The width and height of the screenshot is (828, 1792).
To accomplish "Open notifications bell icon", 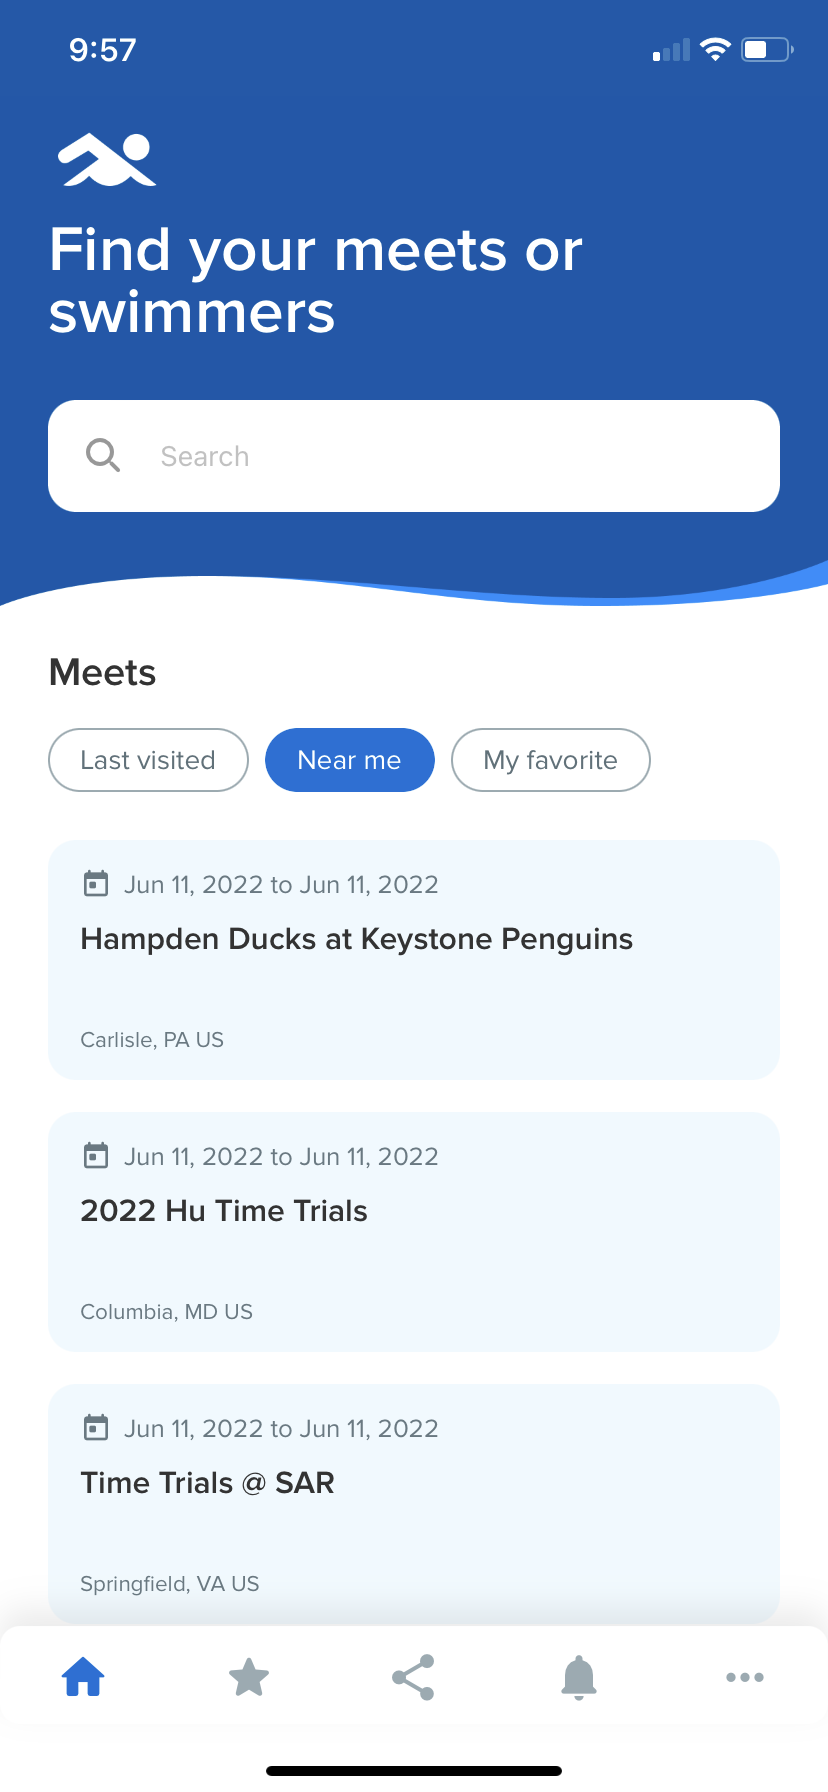I will [579, 1677].
